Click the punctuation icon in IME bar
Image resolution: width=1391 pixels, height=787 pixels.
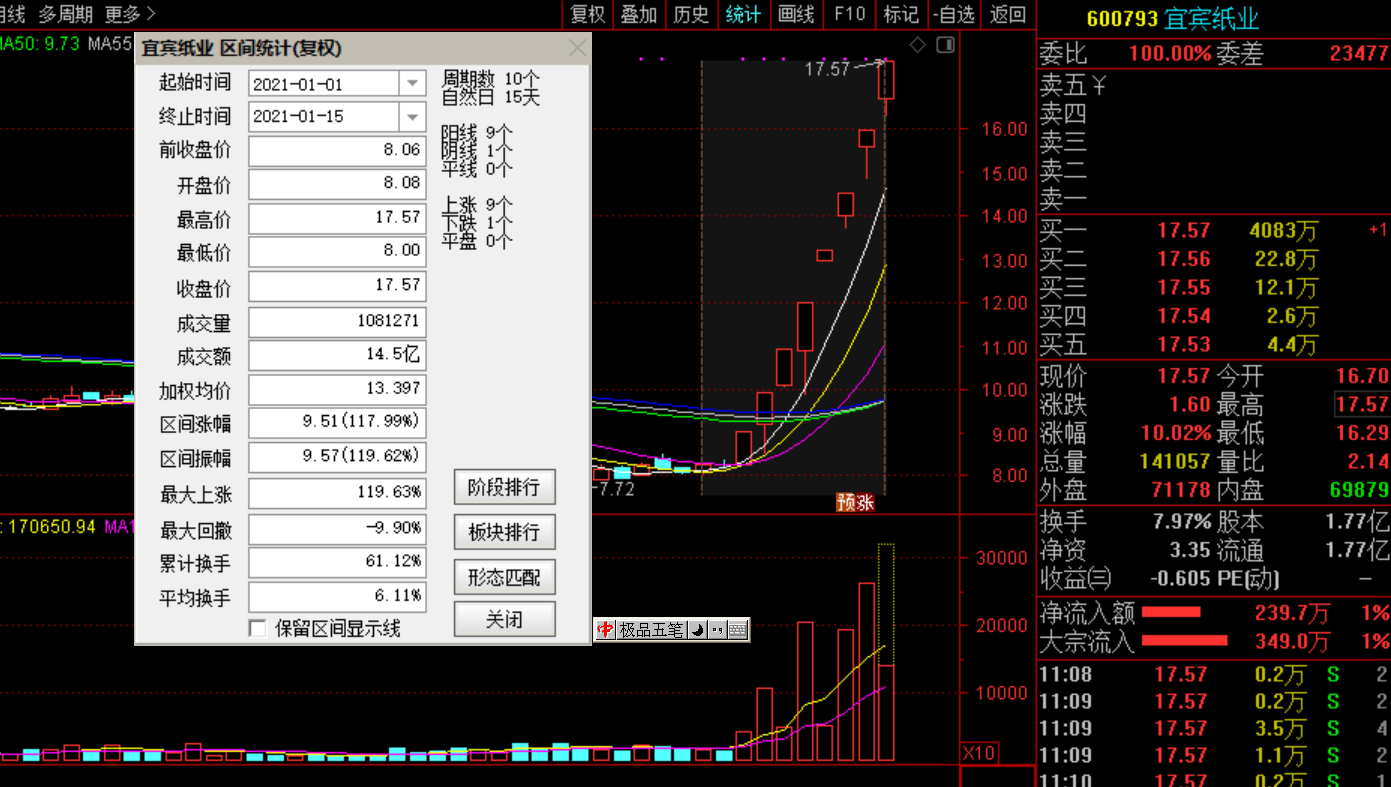tap(717, 630)
